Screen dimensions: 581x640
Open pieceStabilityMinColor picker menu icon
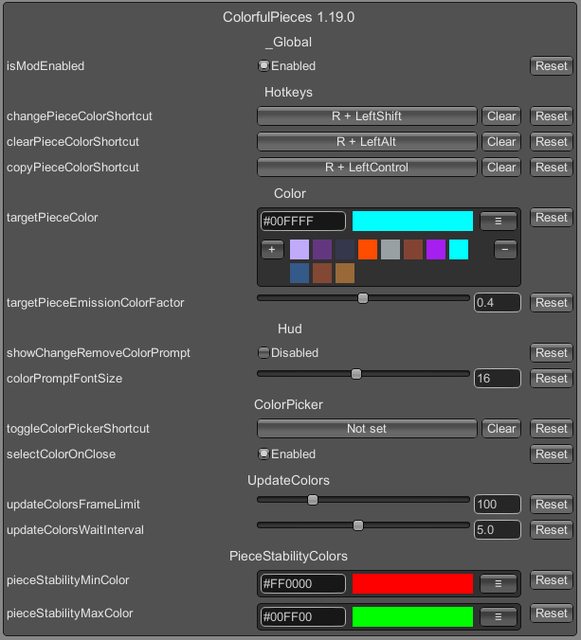[498, 584]
